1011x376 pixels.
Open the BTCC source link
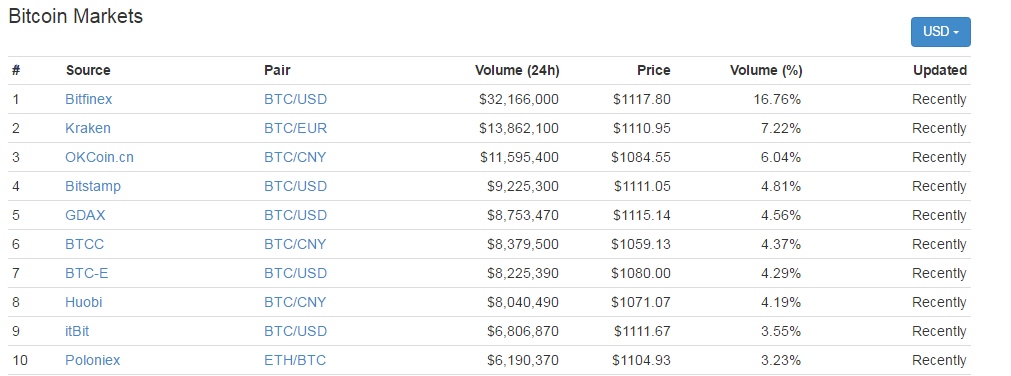84,244
